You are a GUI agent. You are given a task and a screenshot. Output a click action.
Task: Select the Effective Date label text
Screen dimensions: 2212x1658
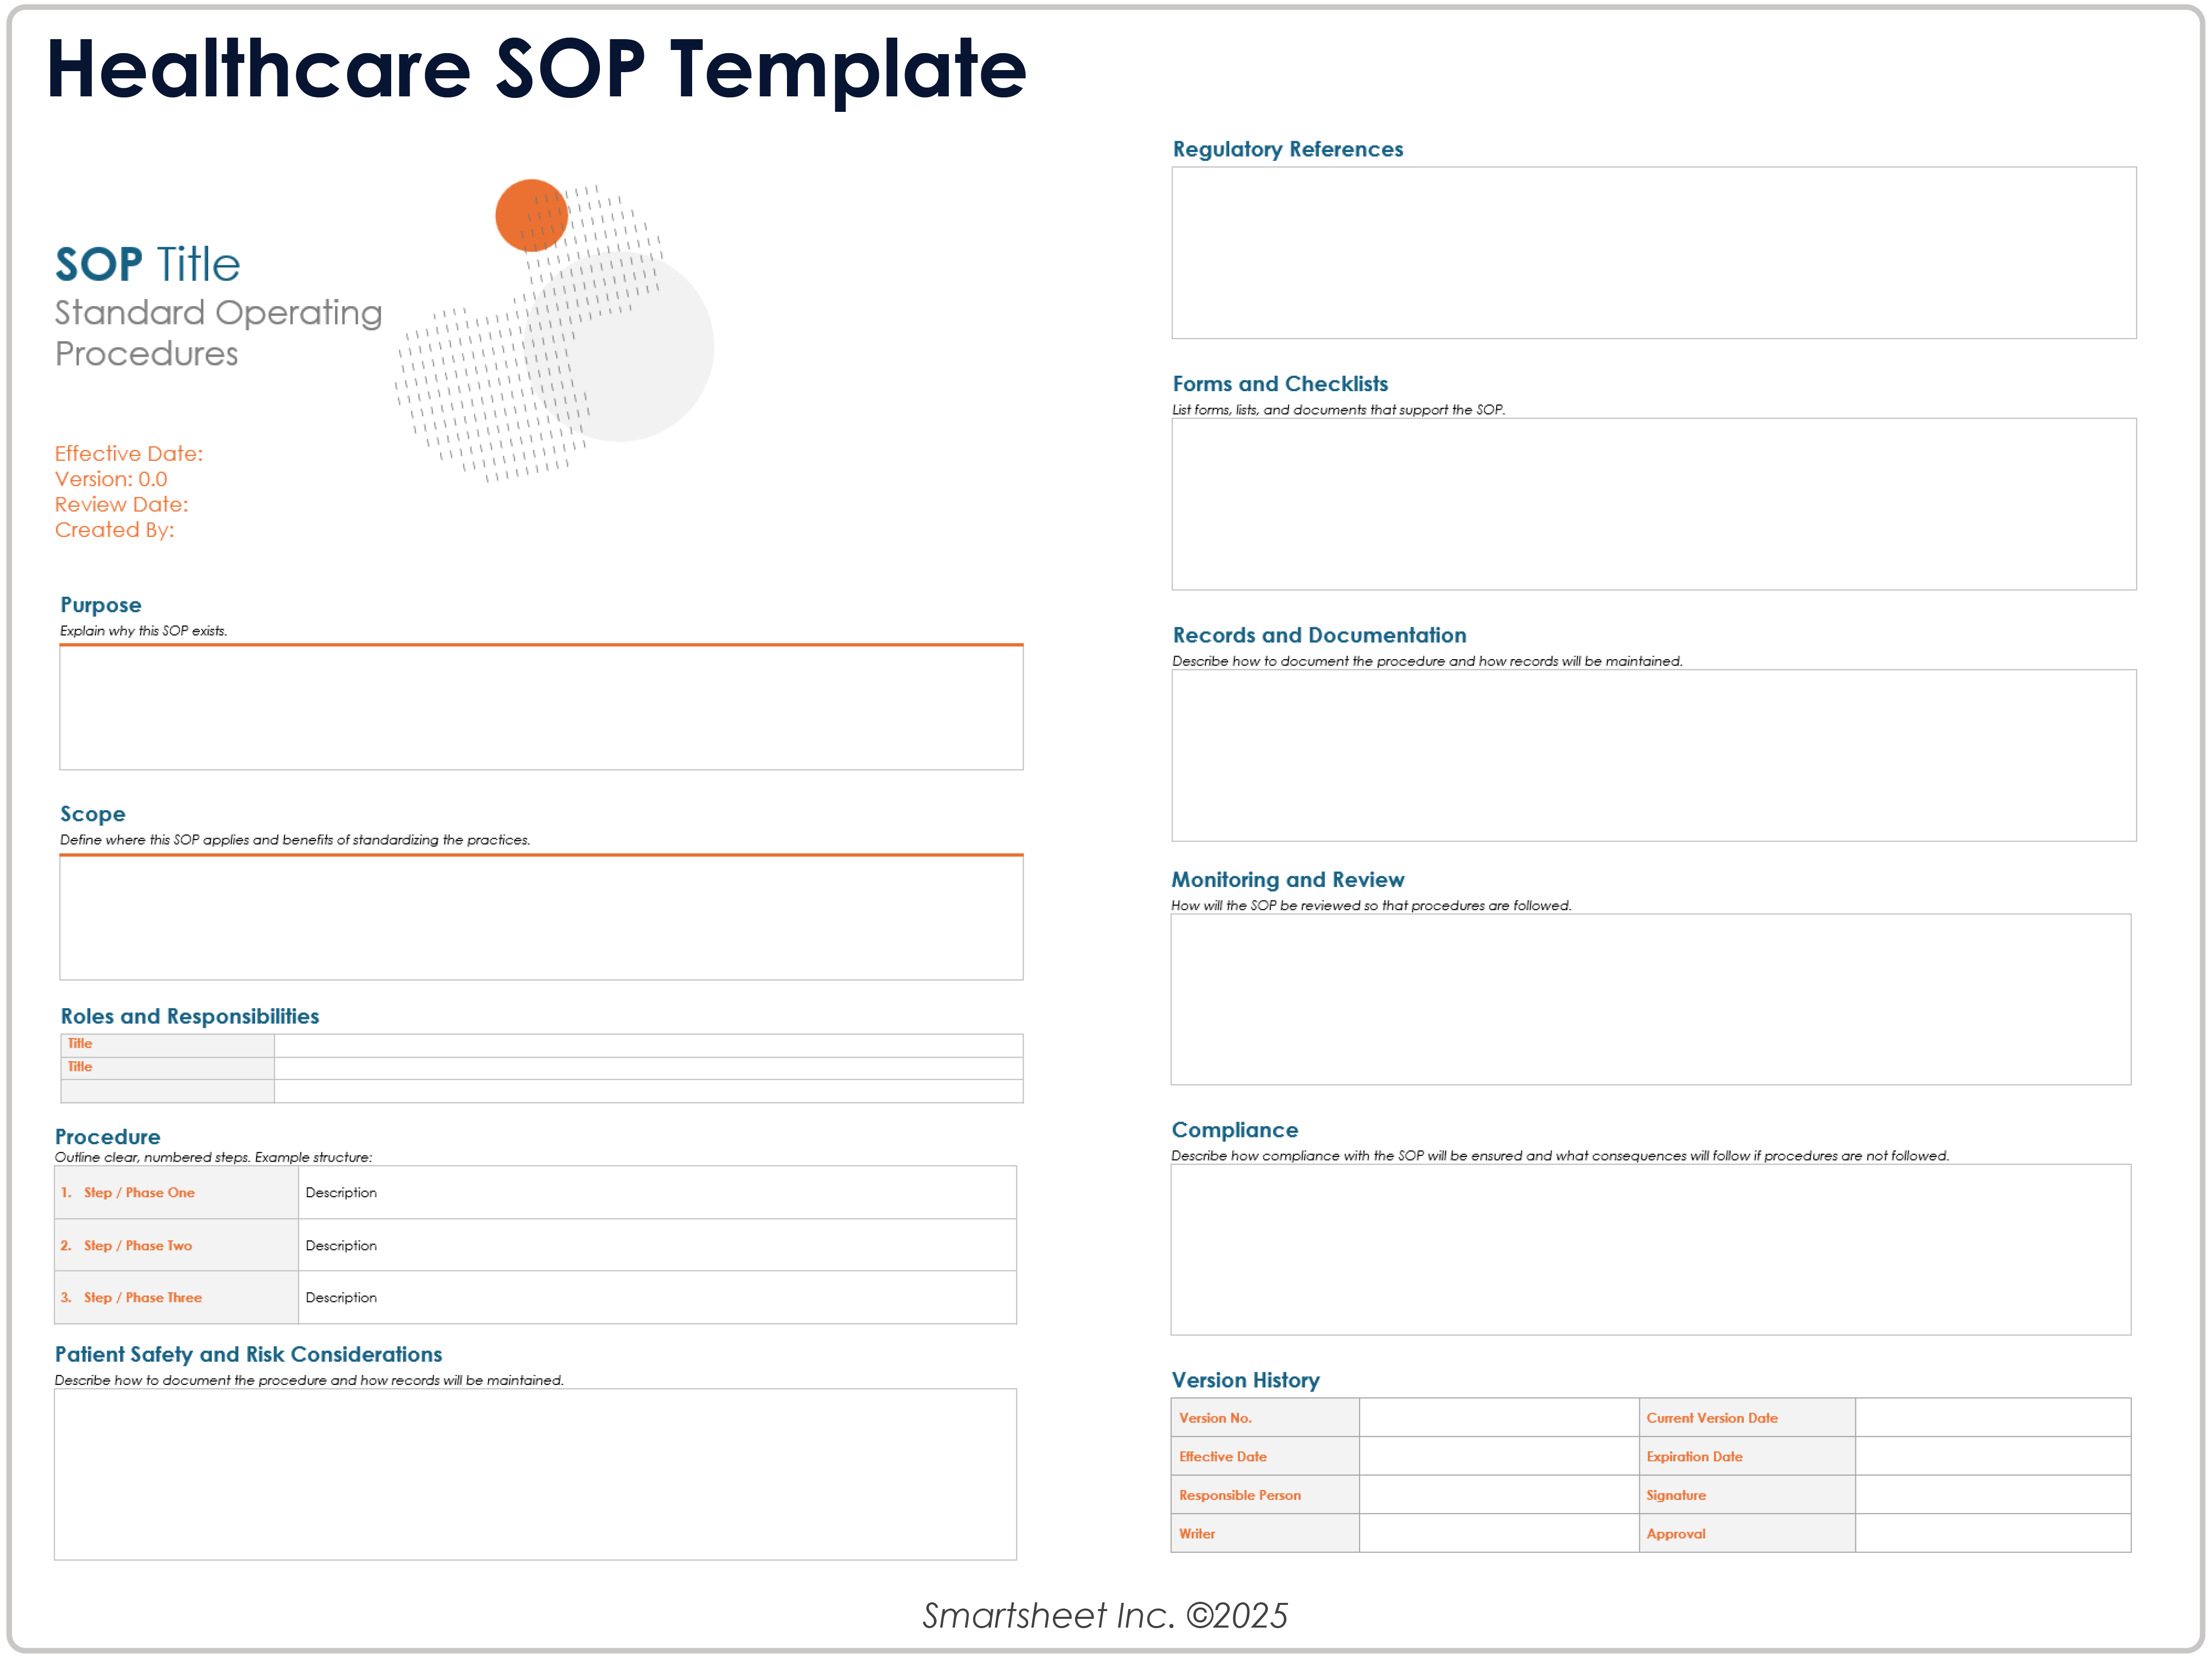tap(129, 453)
